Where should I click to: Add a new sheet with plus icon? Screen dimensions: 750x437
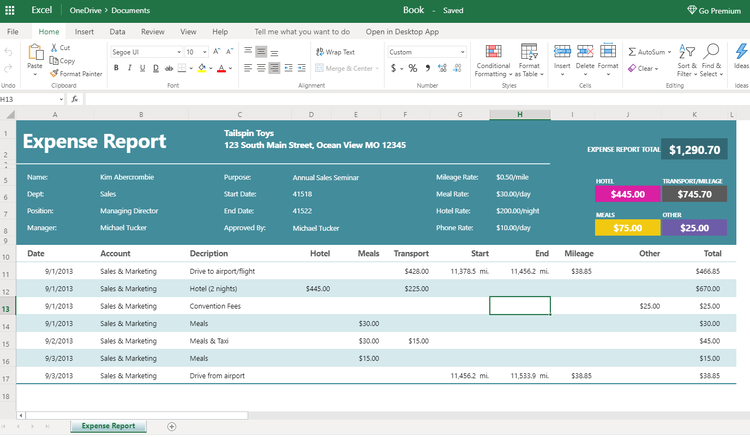click(x=172, y=426)
